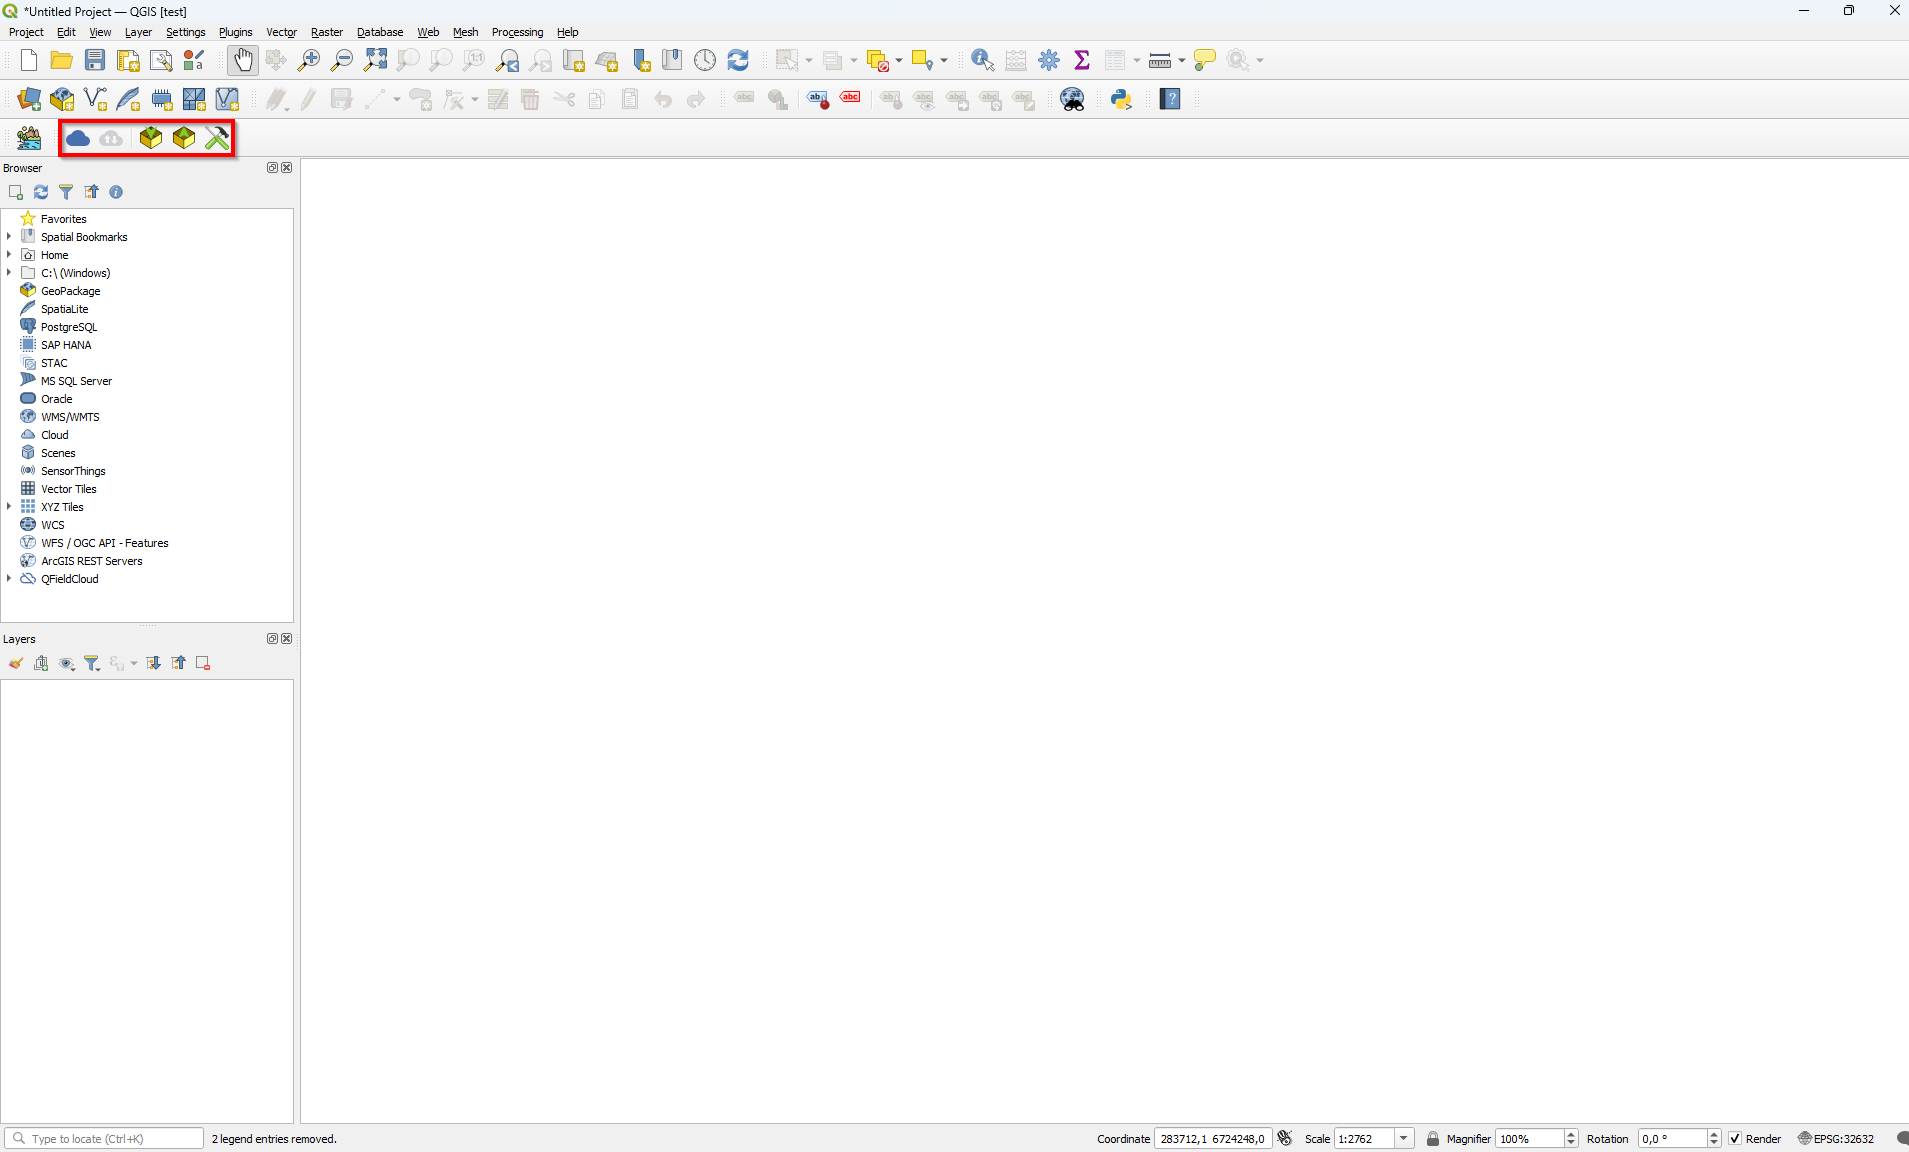
Task: Click the Pan Map hand tool
Action: click(242, 60)
